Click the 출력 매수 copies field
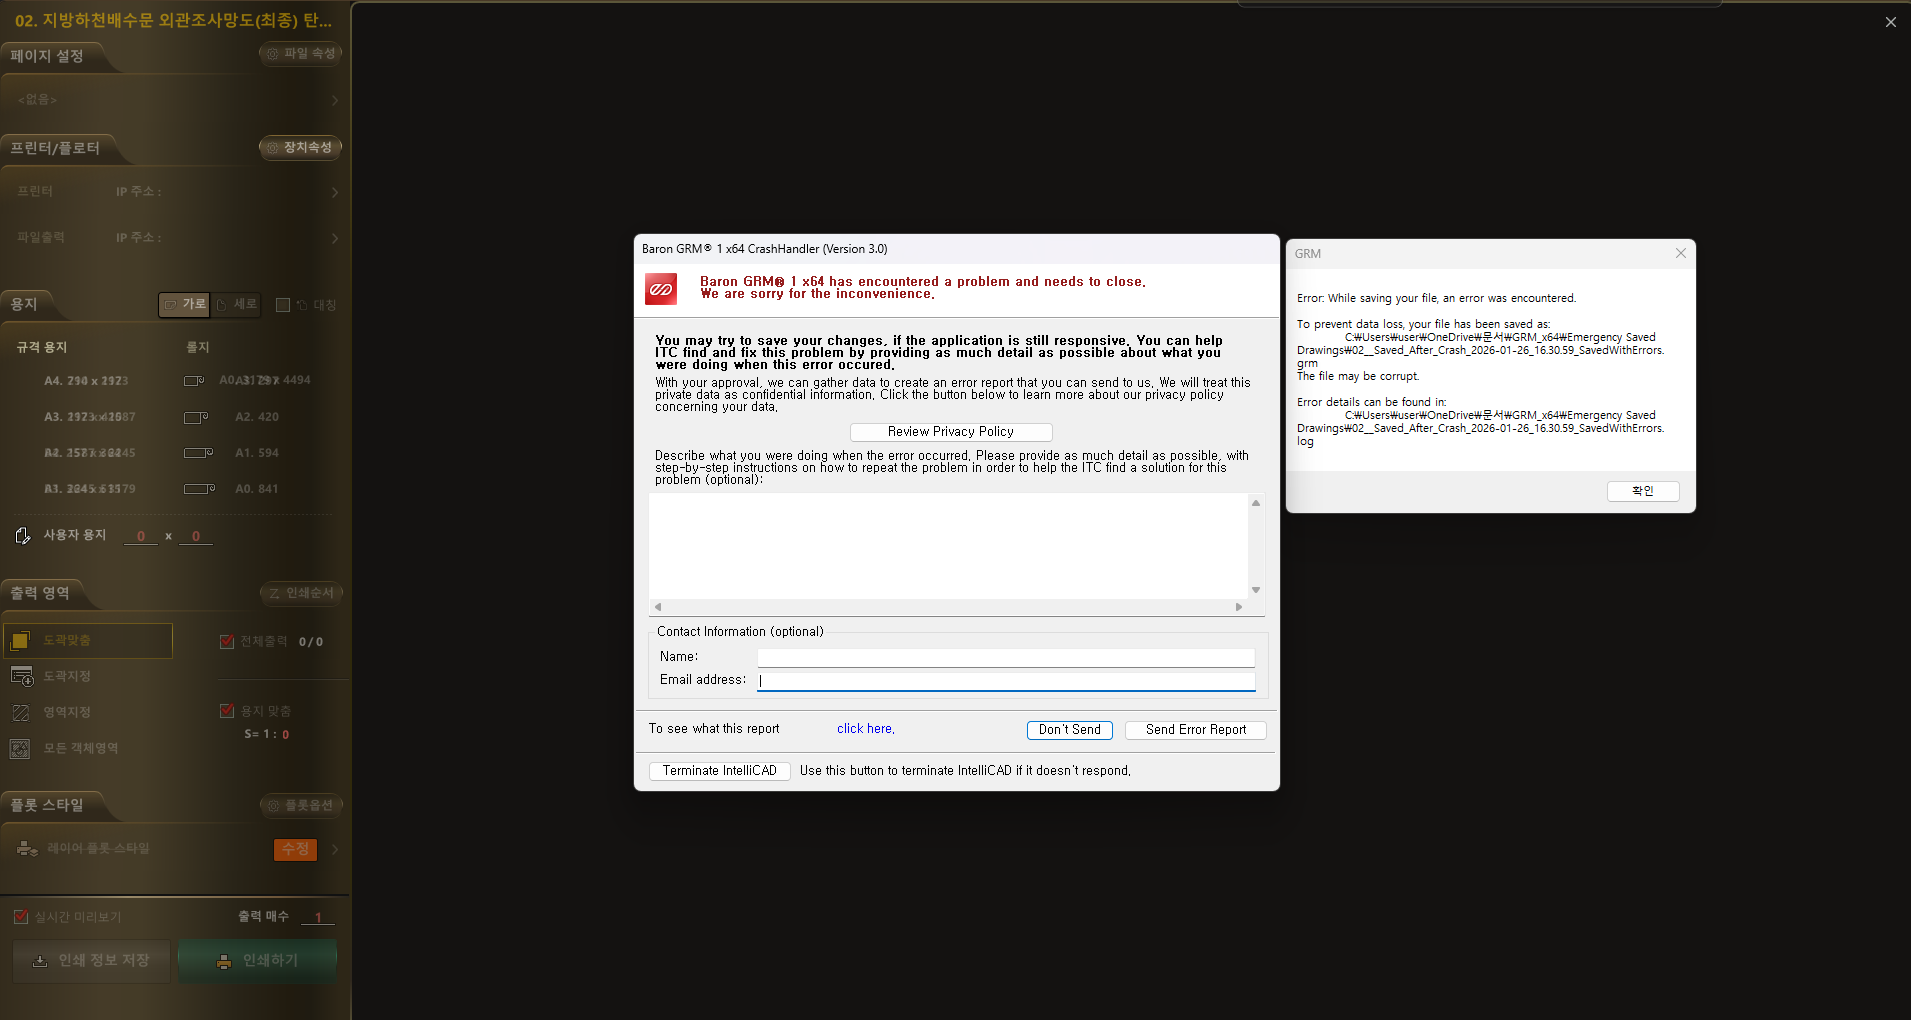1911x1020 pixels. [x=318, y=917]
